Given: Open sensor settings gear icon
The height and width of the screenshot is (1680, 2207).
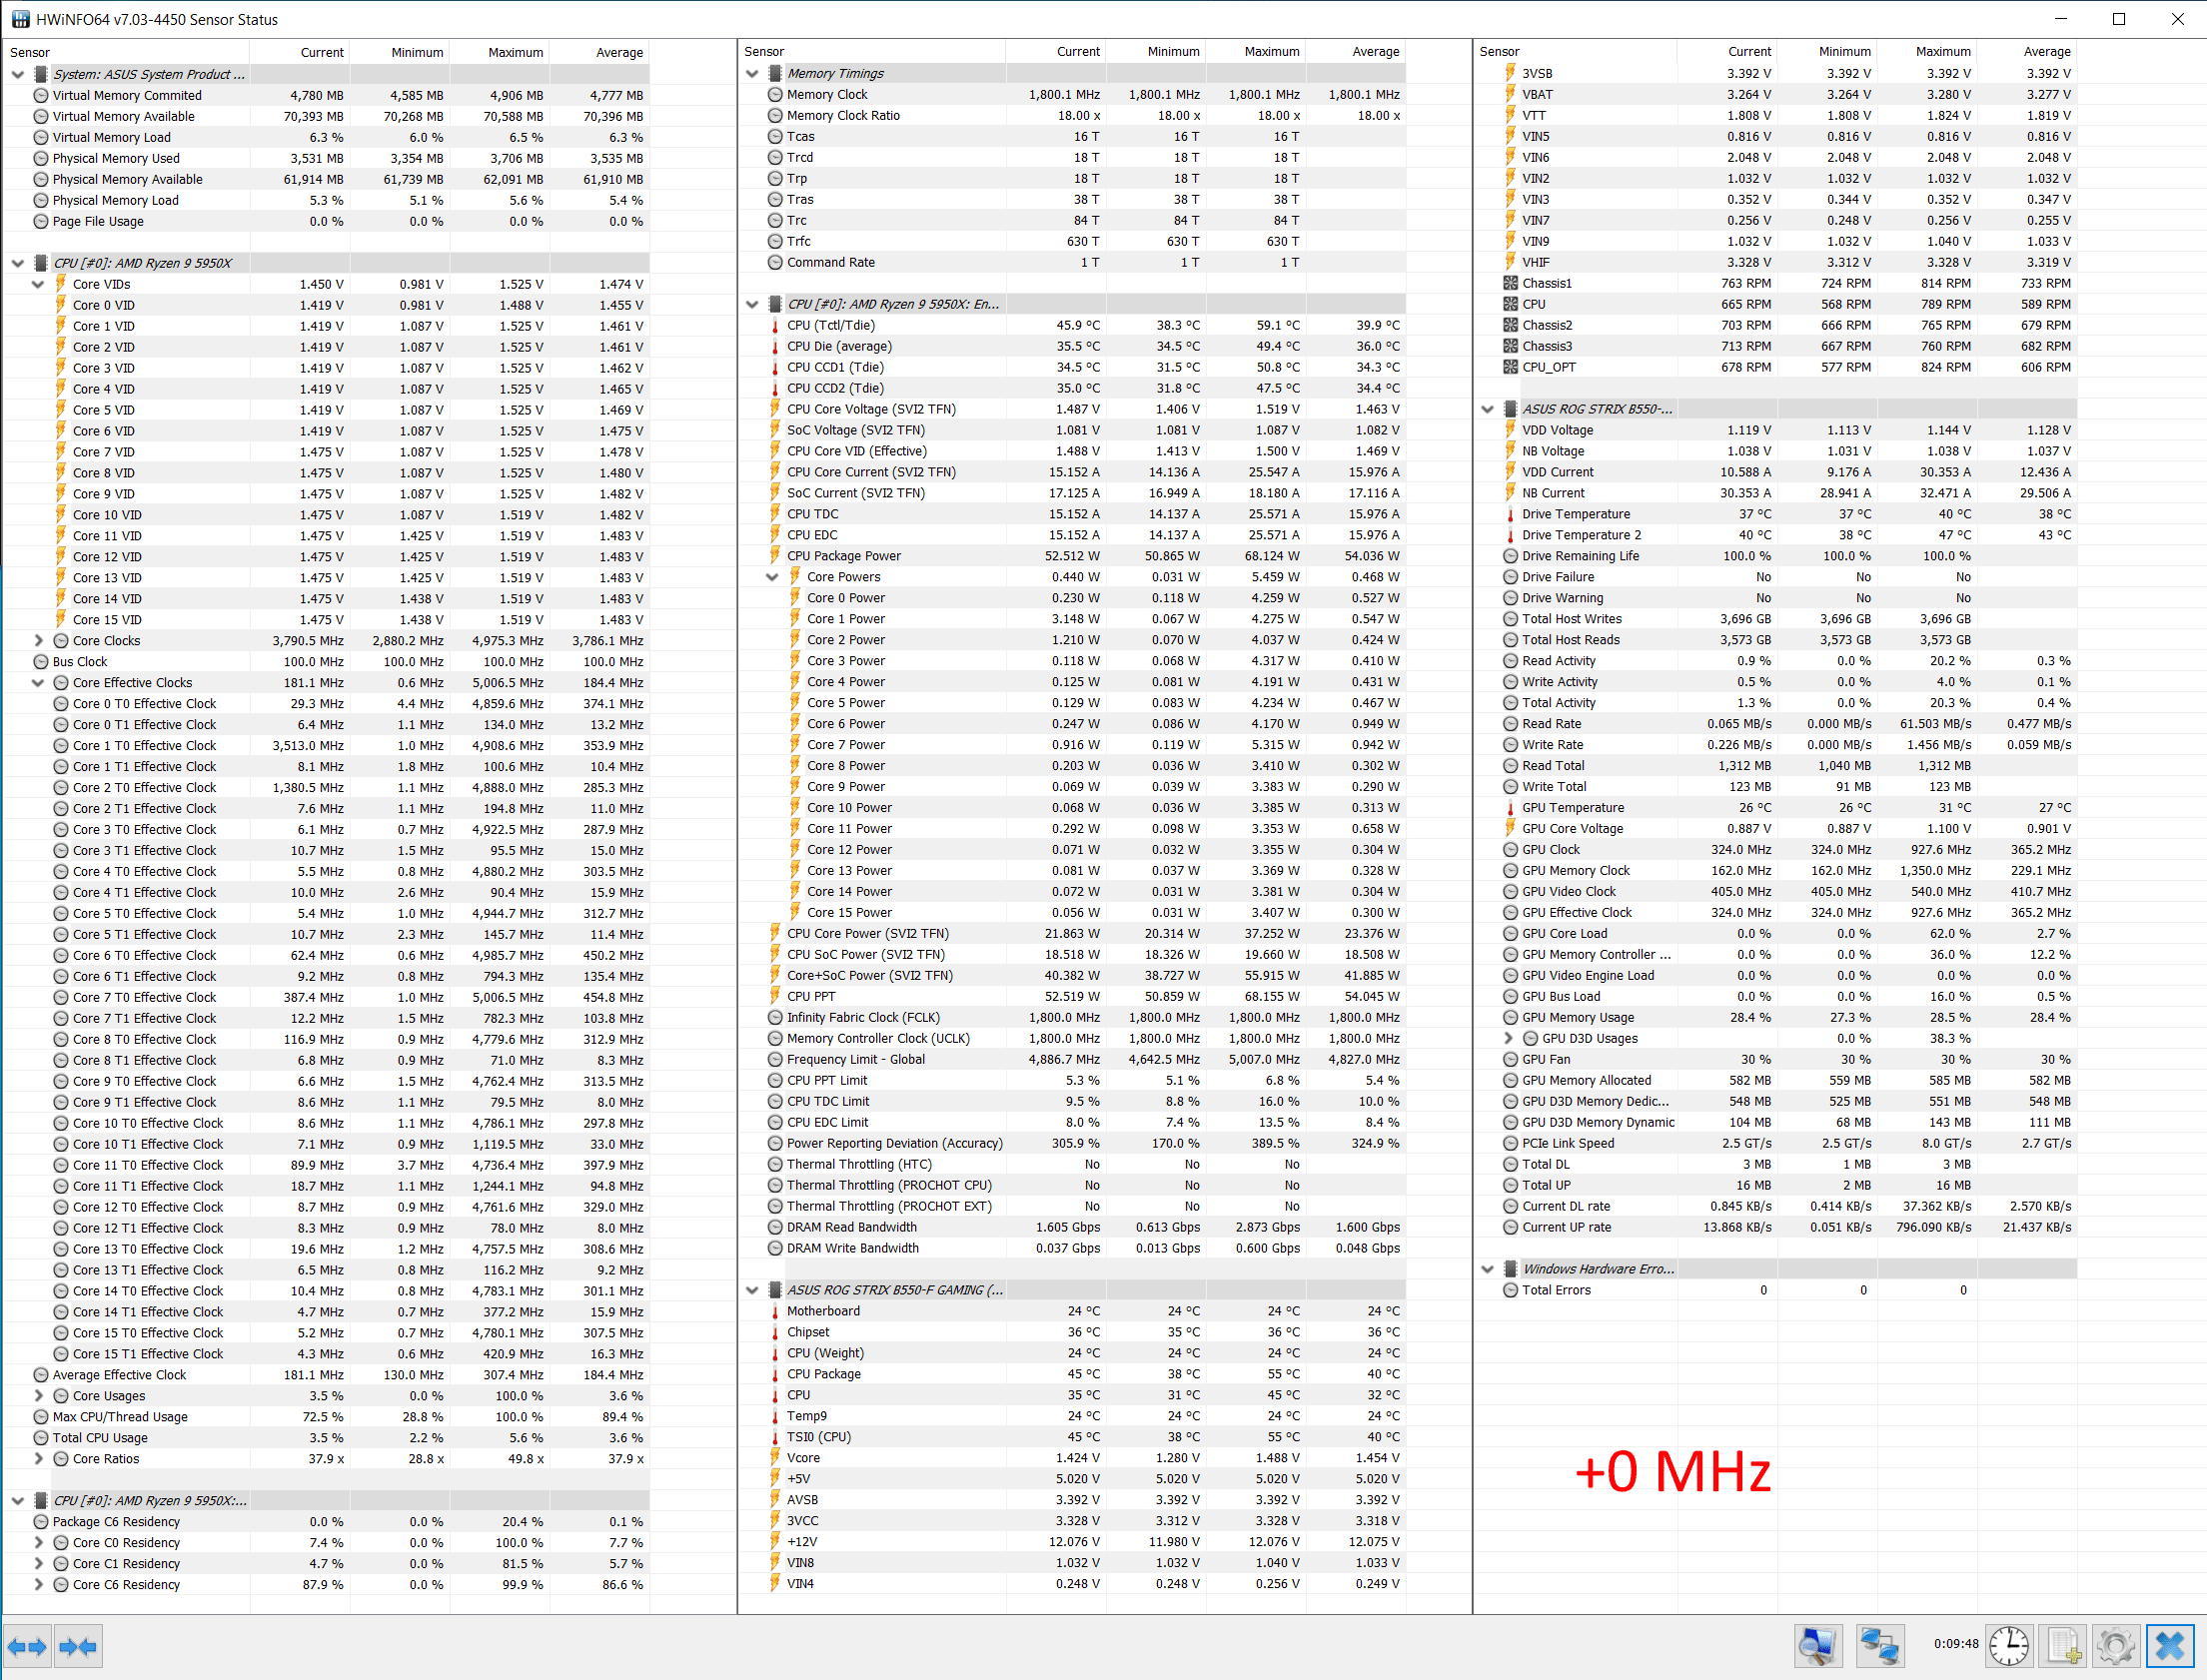Looking at the screenshot, I should tap(2116, 1646).
